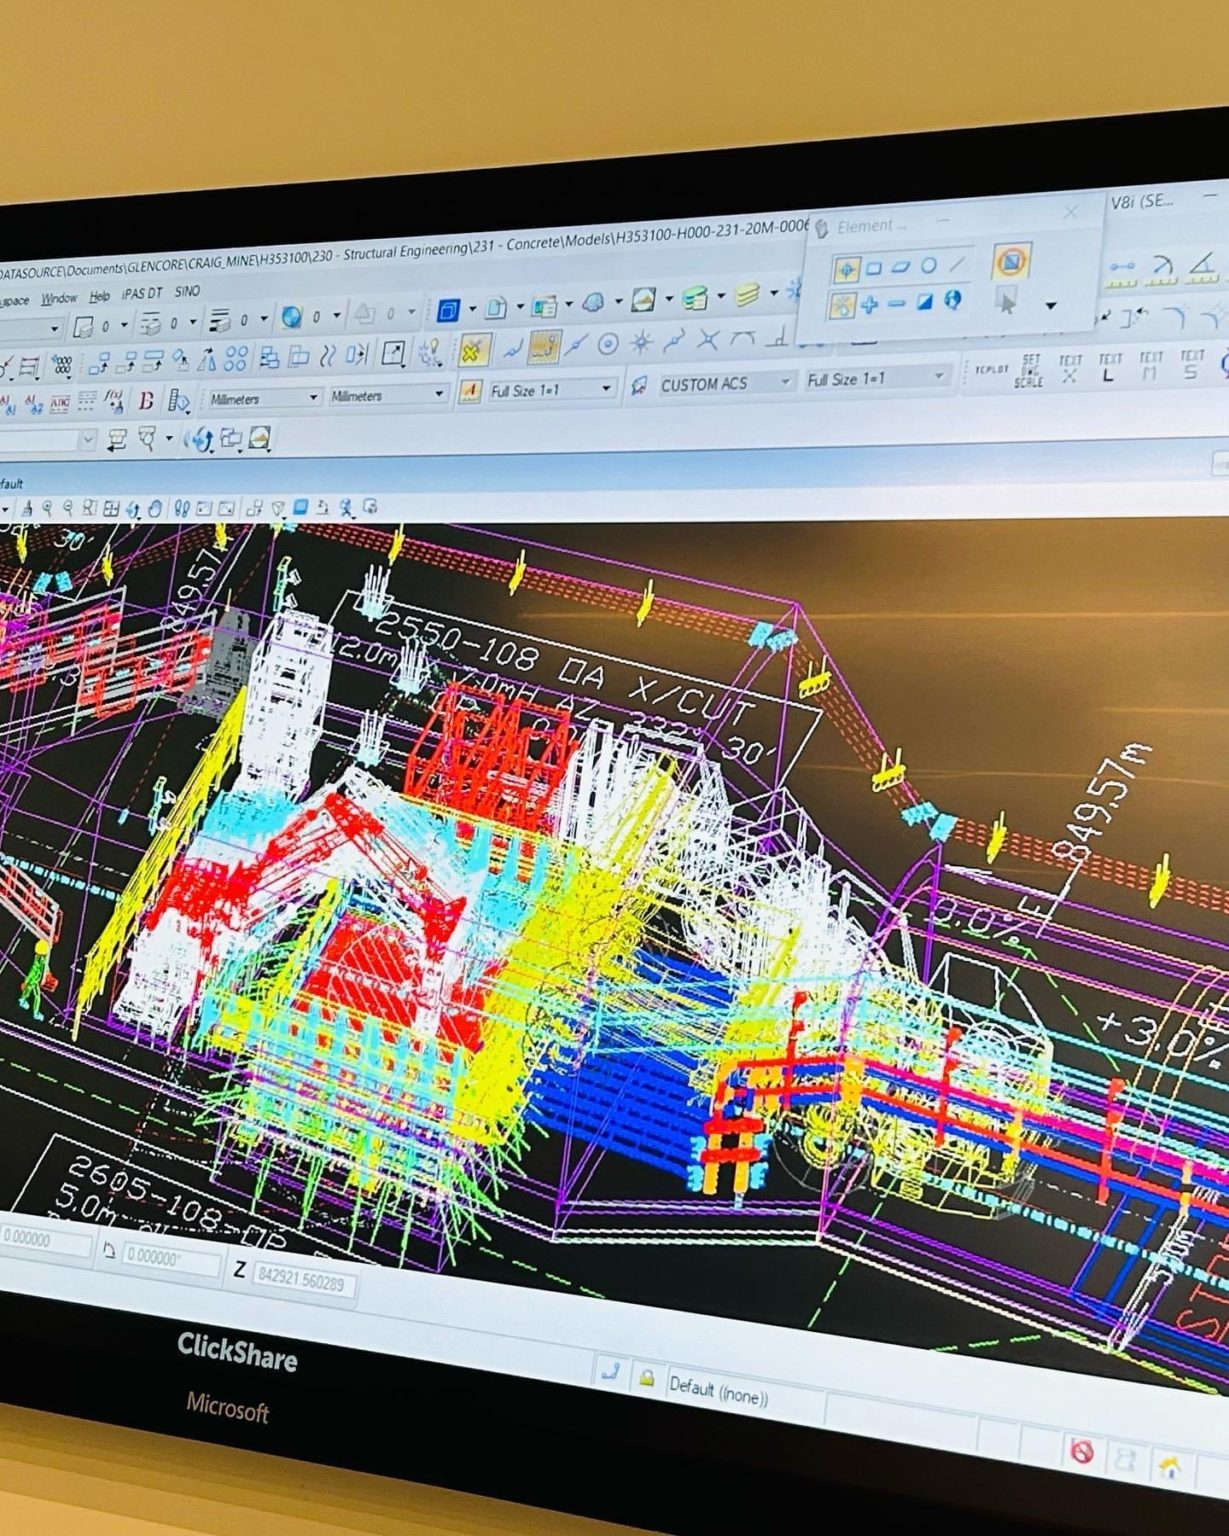Click the TEXT L size tool
1229x1536 pixels.
tap(1109, 367)
